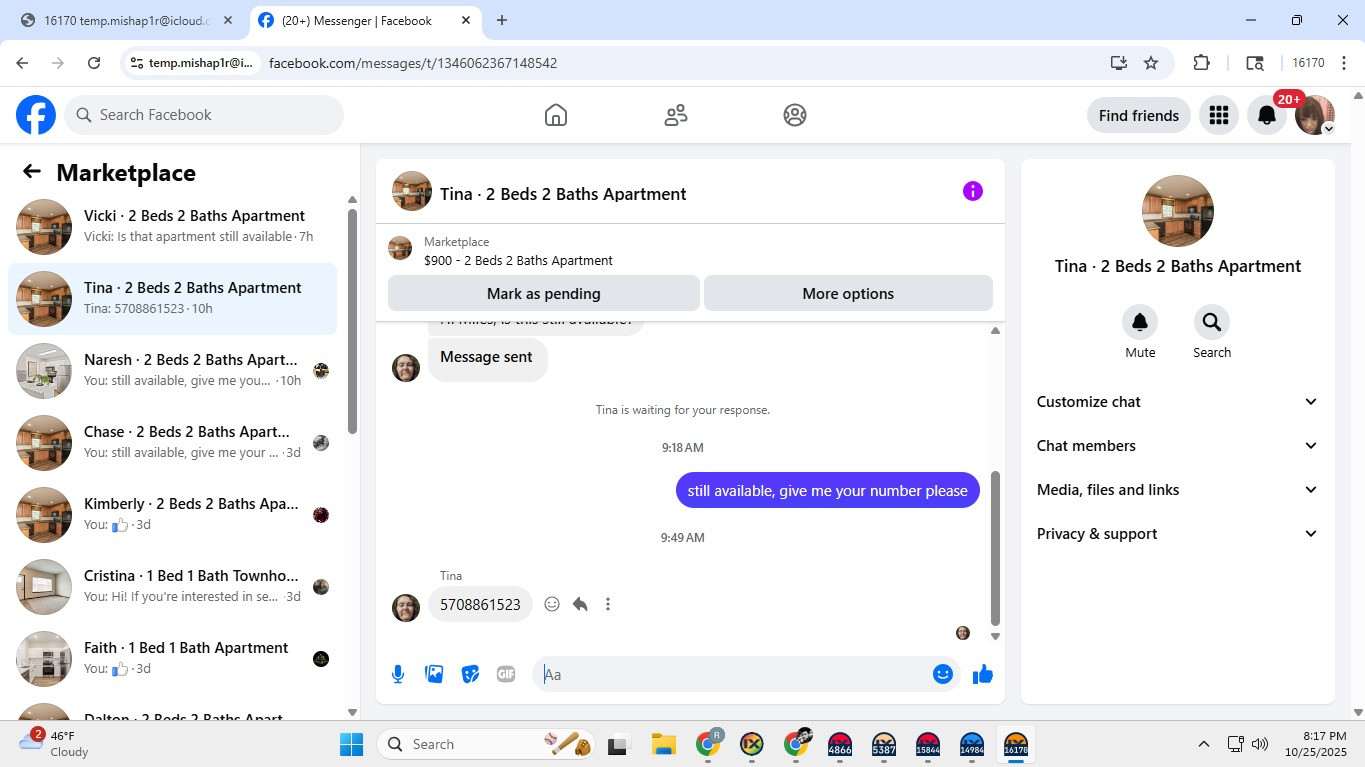Open File Explorer from the taskbar
Screen dimensions: 1365x767
(664, 744)
